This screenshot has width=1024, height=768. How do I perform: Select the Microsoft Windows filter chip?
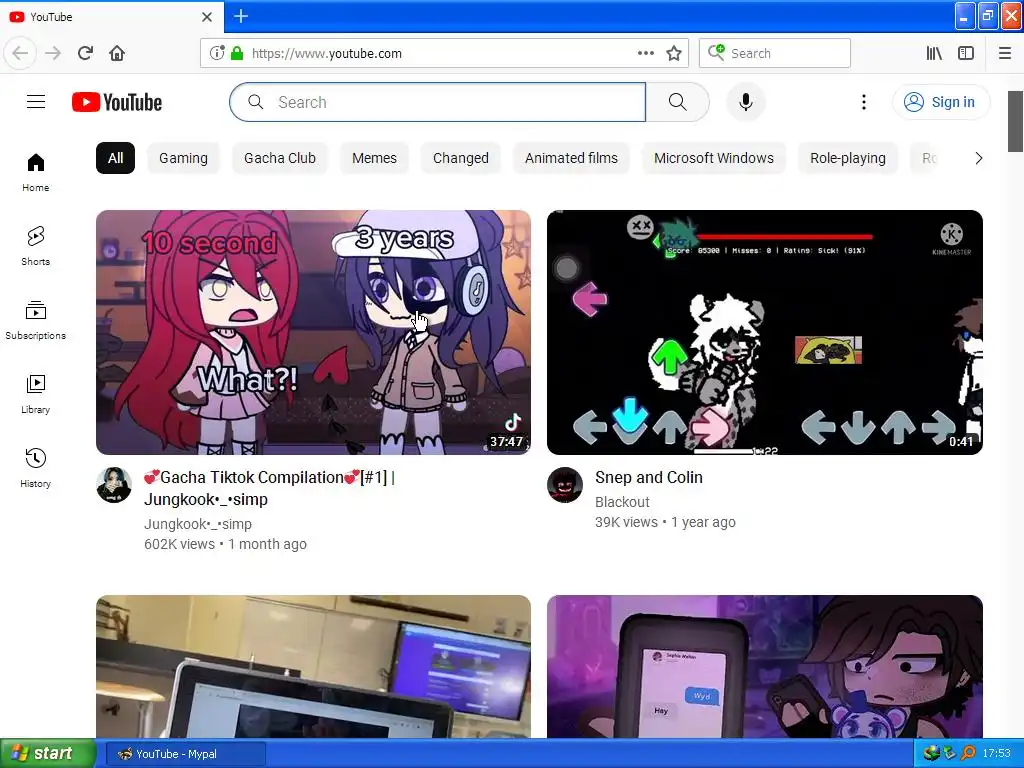tap(714, 158)
